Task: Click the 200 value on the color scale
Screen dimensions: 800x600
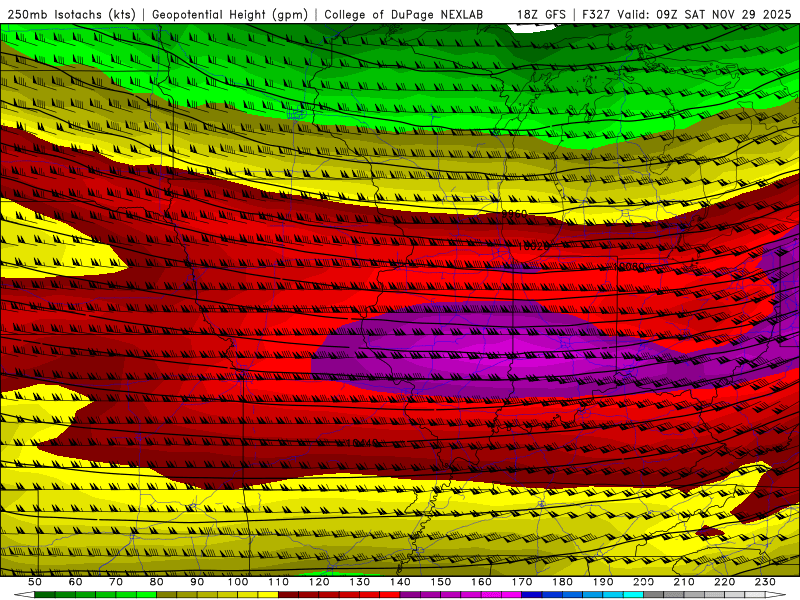Action: click(x=643, y=582)
